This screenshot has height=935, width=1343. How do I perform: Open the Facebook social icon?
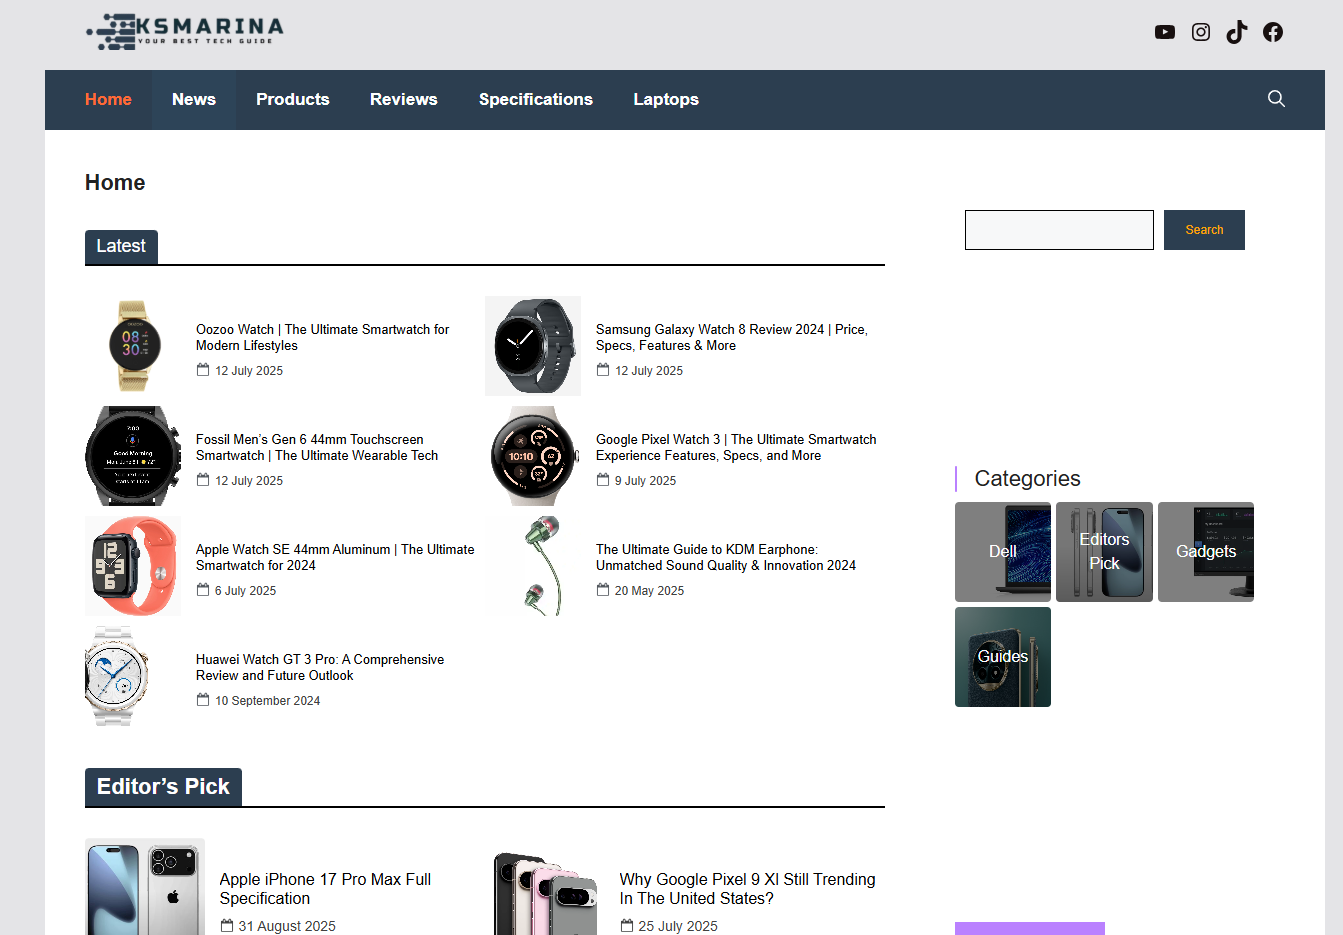click(1272, 32)
